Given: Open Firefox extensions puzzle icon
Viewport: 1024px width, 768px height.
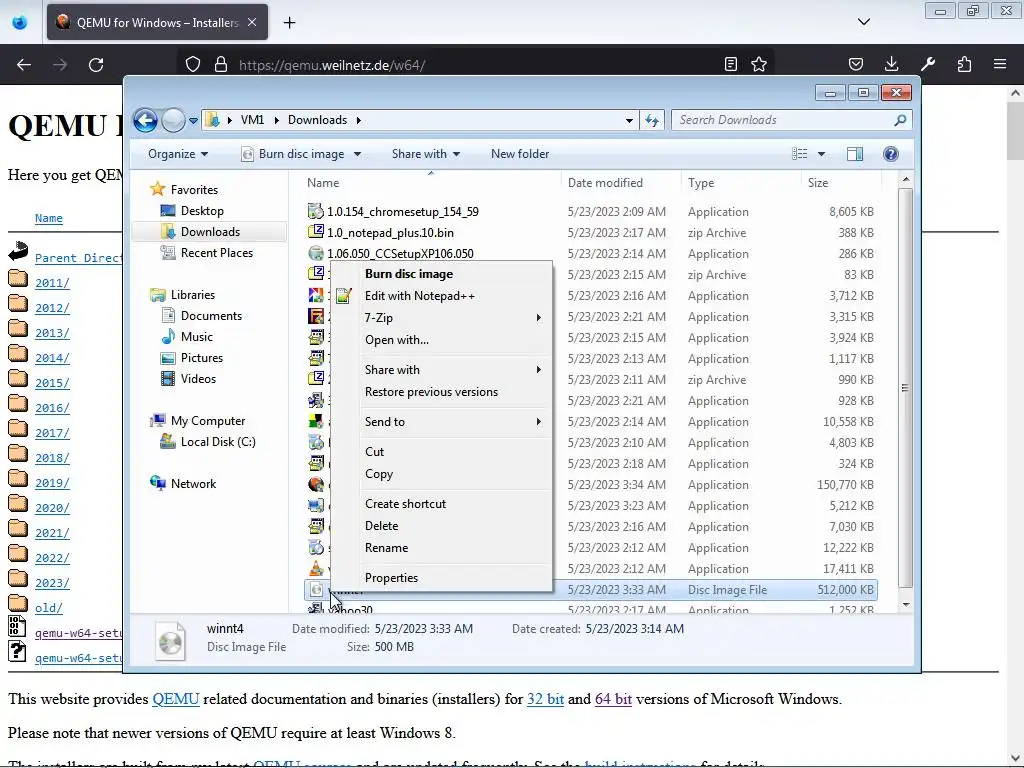Looking at the screenshot, I should coord(964,64).
